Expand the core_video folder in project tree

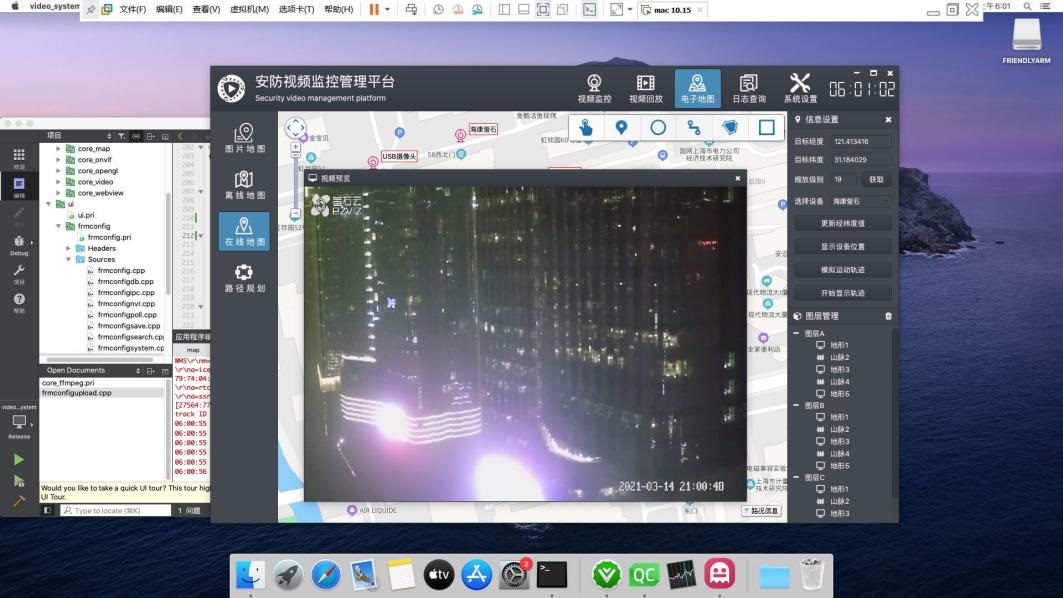click(58, 182)
